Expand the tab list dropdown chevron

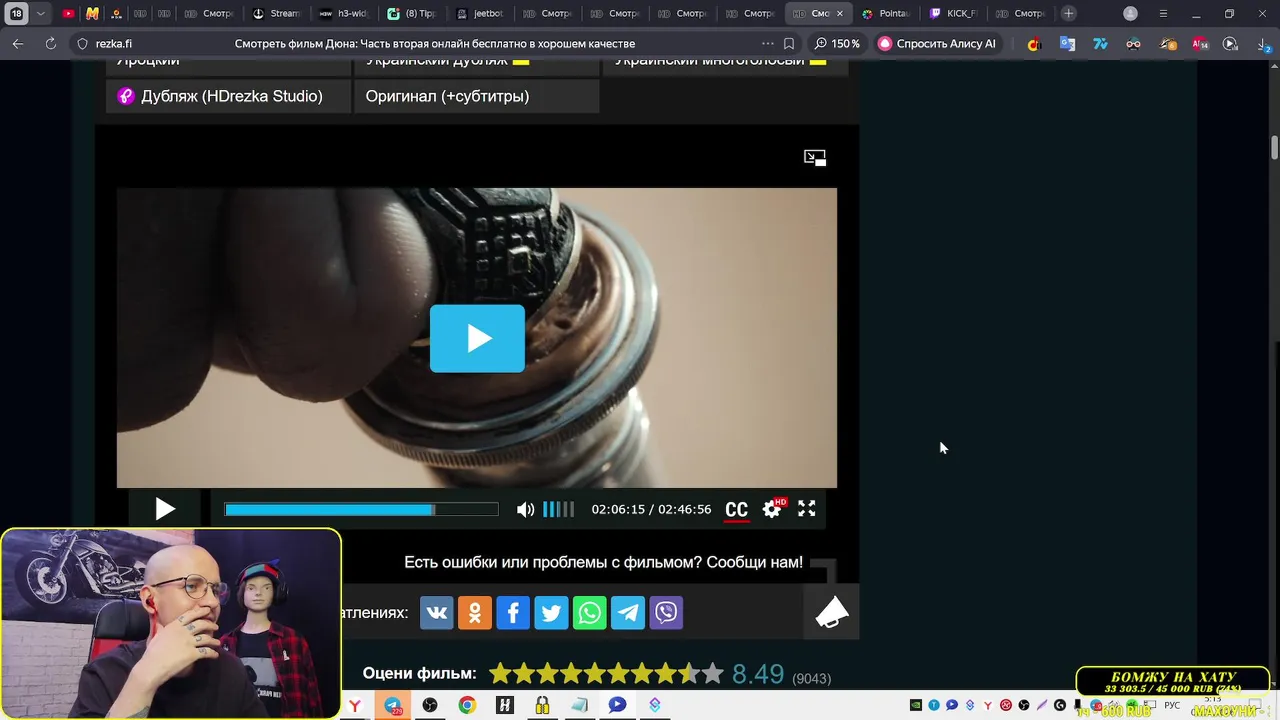(x=41, y=14)
